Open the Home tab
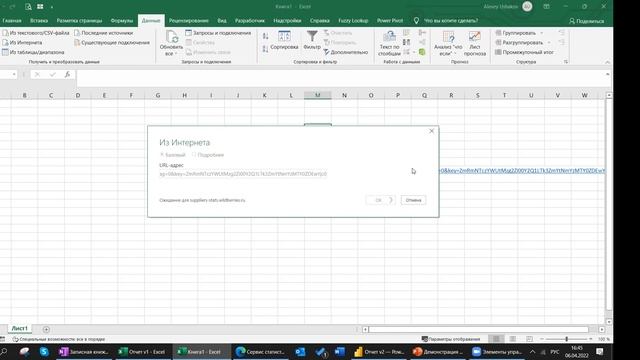Image resolution: width=640 pixels, height=360 pixels. pos(12,20)
